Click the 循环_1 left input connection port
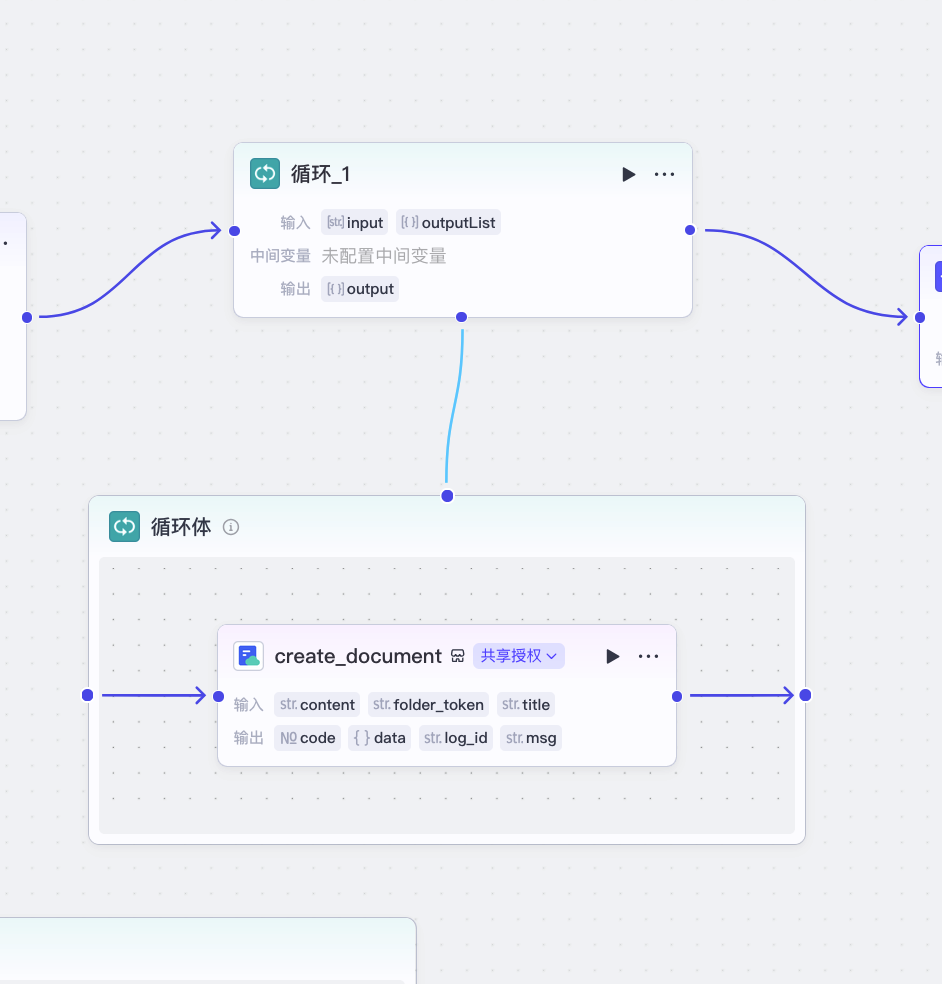Viewport: 942px width, 984px height. 235,231
